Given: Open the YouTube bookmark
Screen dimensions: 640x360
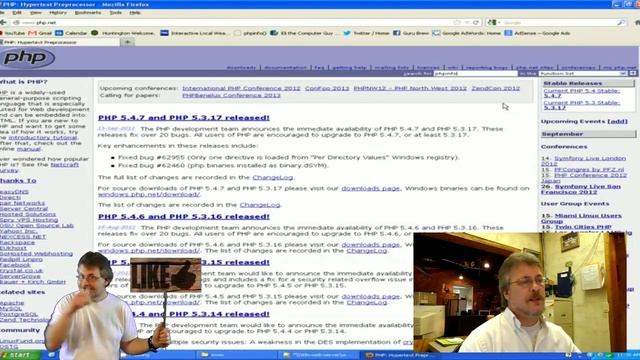Looking at the screenshot, I should [12, 33].
